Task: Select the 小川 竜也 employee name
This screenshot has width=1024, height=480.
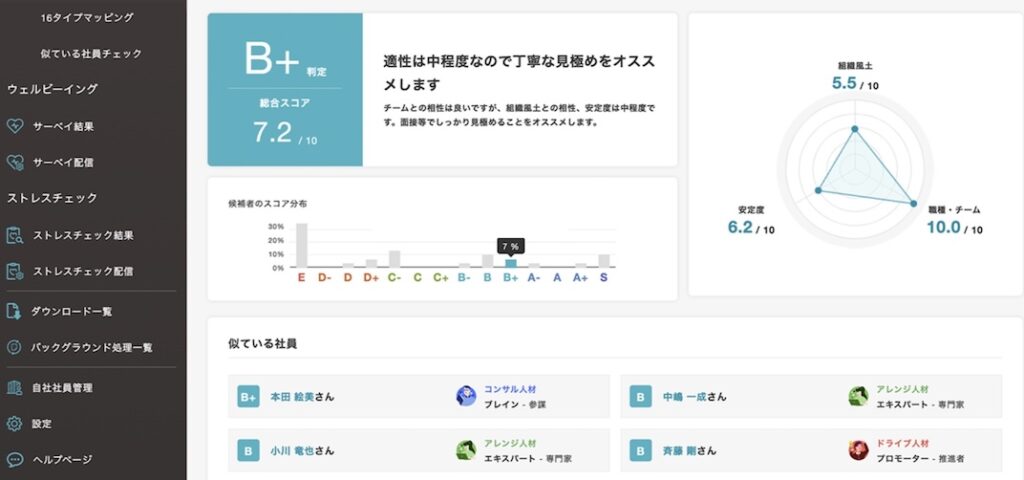Action: pyautogui.click(x=292, y=451)
